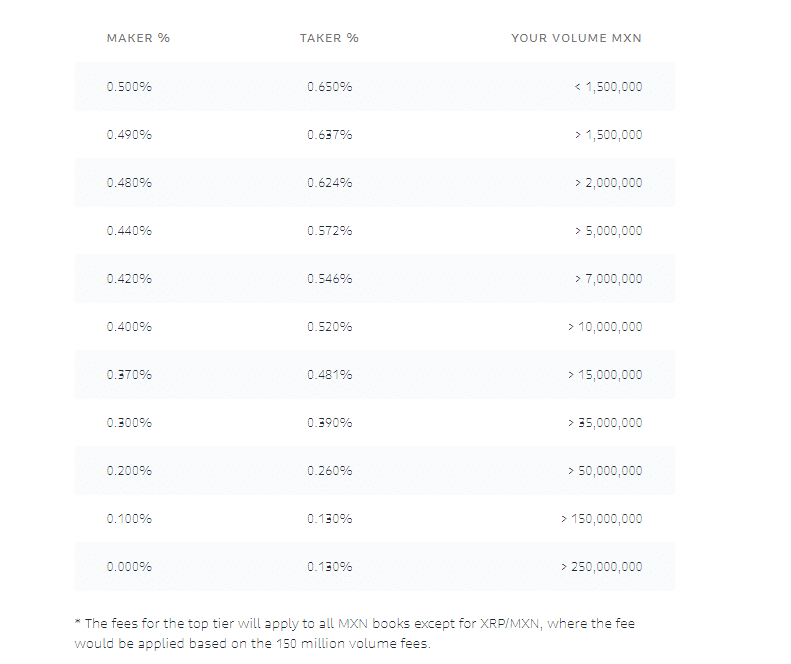Select the 0.500% maker fee cell
The image size is (791, 664).
129,87
